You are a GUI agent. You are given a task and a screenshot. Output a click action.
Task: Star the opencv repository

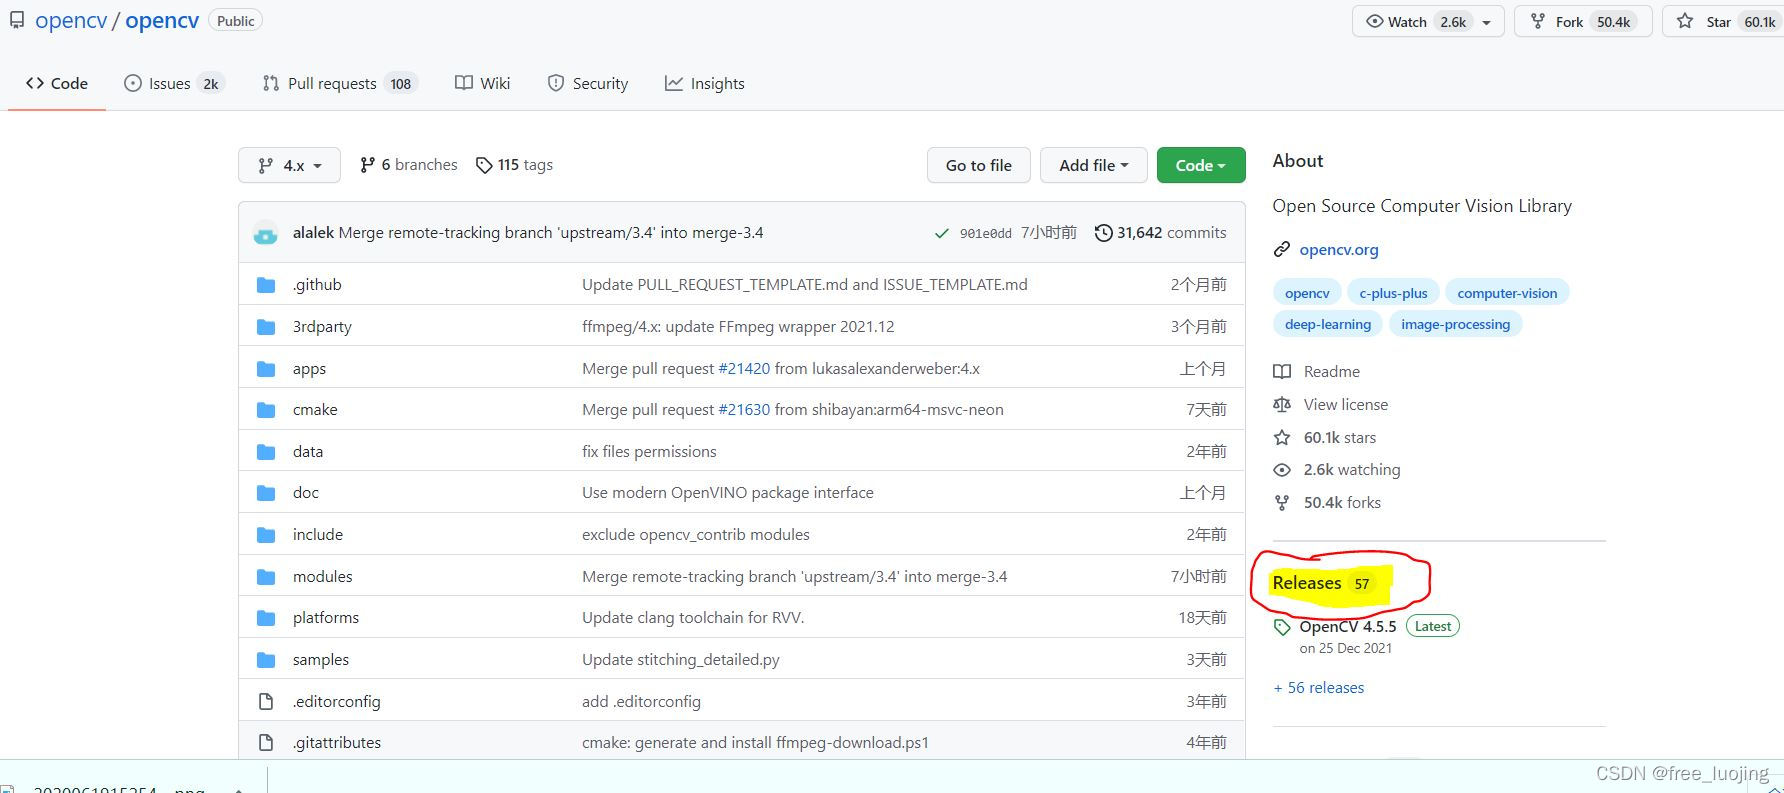click(1721, 22)
